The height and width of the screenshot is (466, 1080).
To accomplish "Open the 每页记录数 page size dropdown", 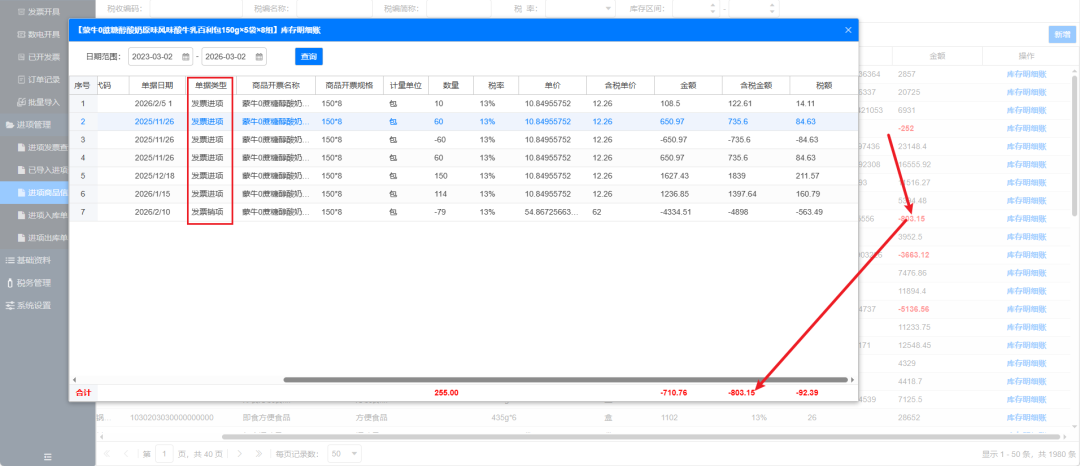I will (x=344, y=454).
